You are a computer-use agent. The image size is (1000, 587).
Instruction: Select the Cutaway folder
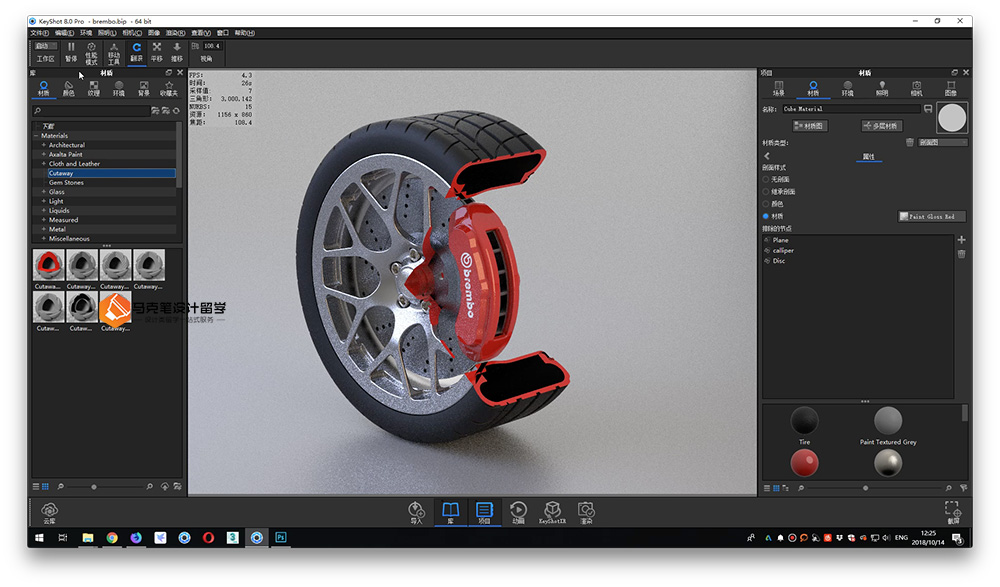(x=111, y=173)
